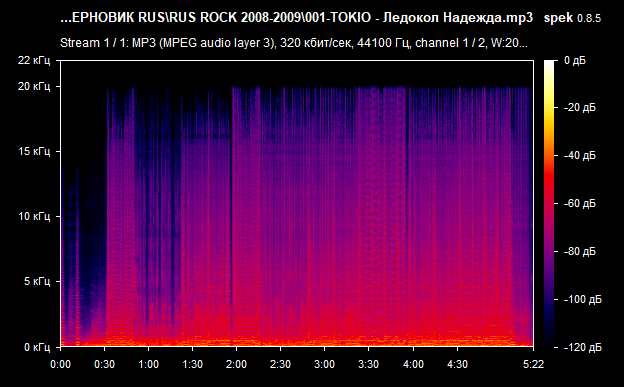624x387 pixels.
Task: Click the '-60 дБ' level scale label
Action: tap(580, 204)
